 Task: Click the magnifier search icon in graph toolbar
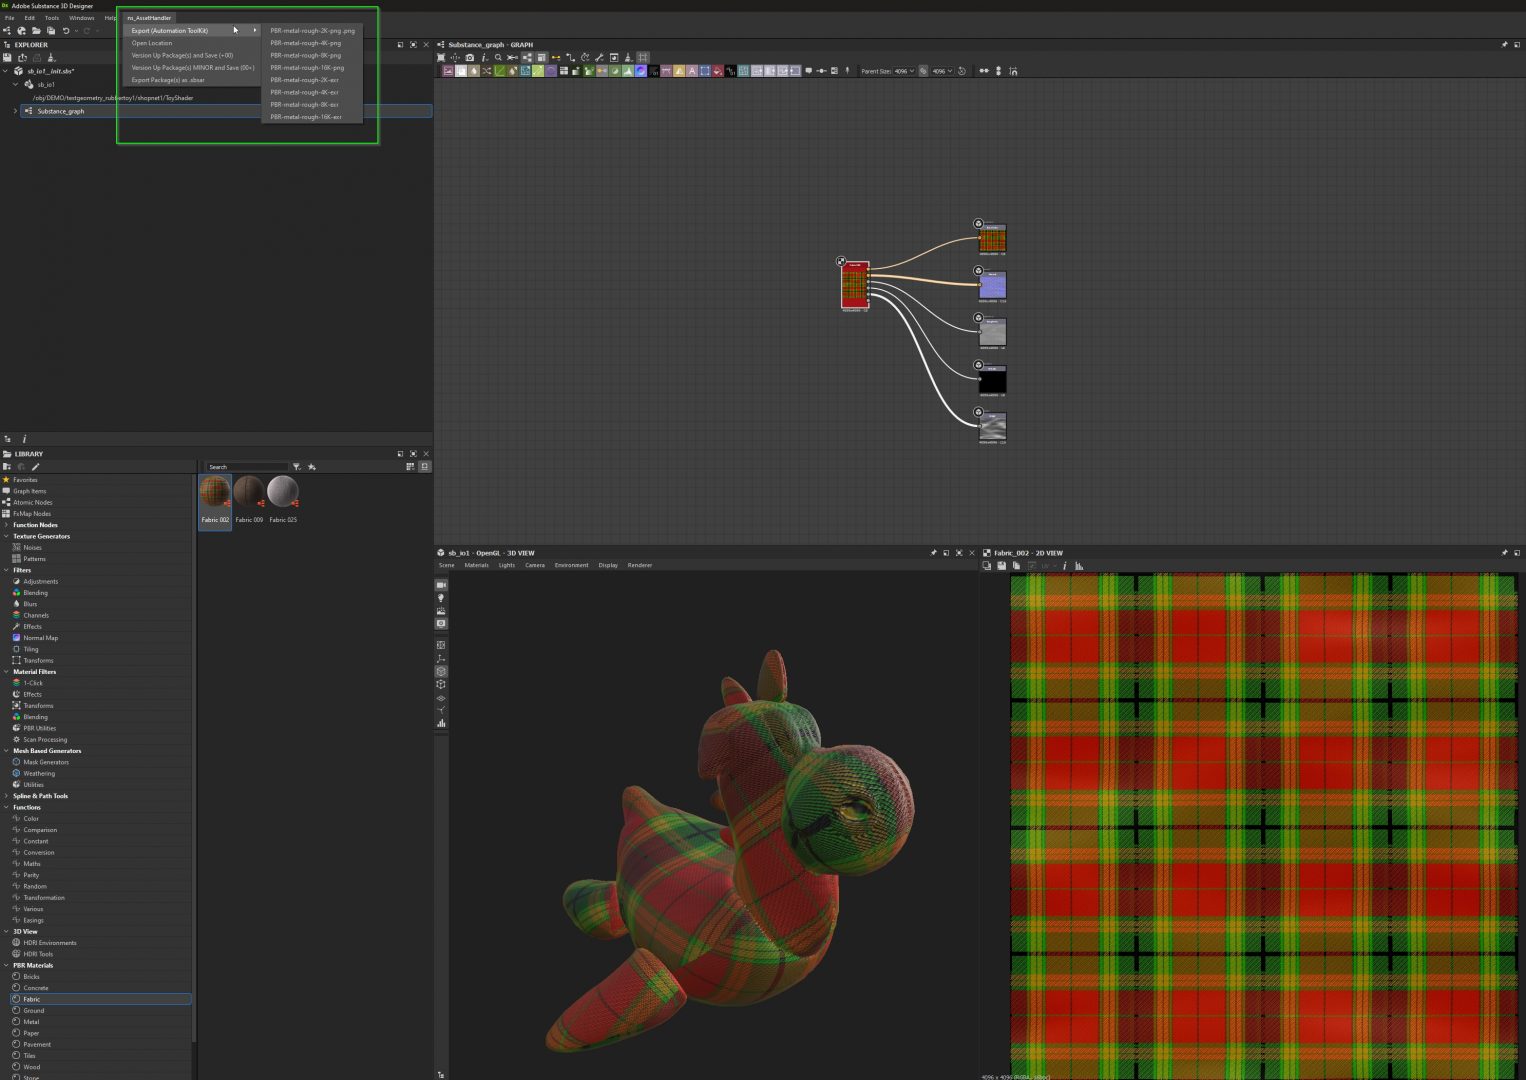point(498,58)
